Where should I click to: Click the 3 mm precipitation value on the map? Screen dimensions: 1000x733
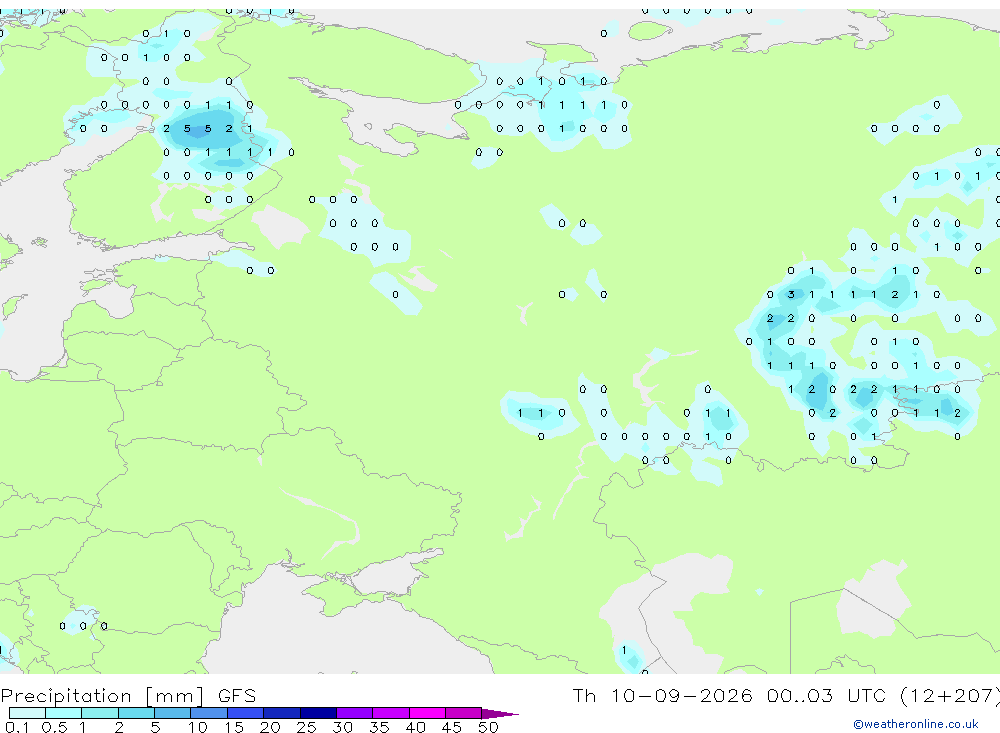(x=791, y=294)
